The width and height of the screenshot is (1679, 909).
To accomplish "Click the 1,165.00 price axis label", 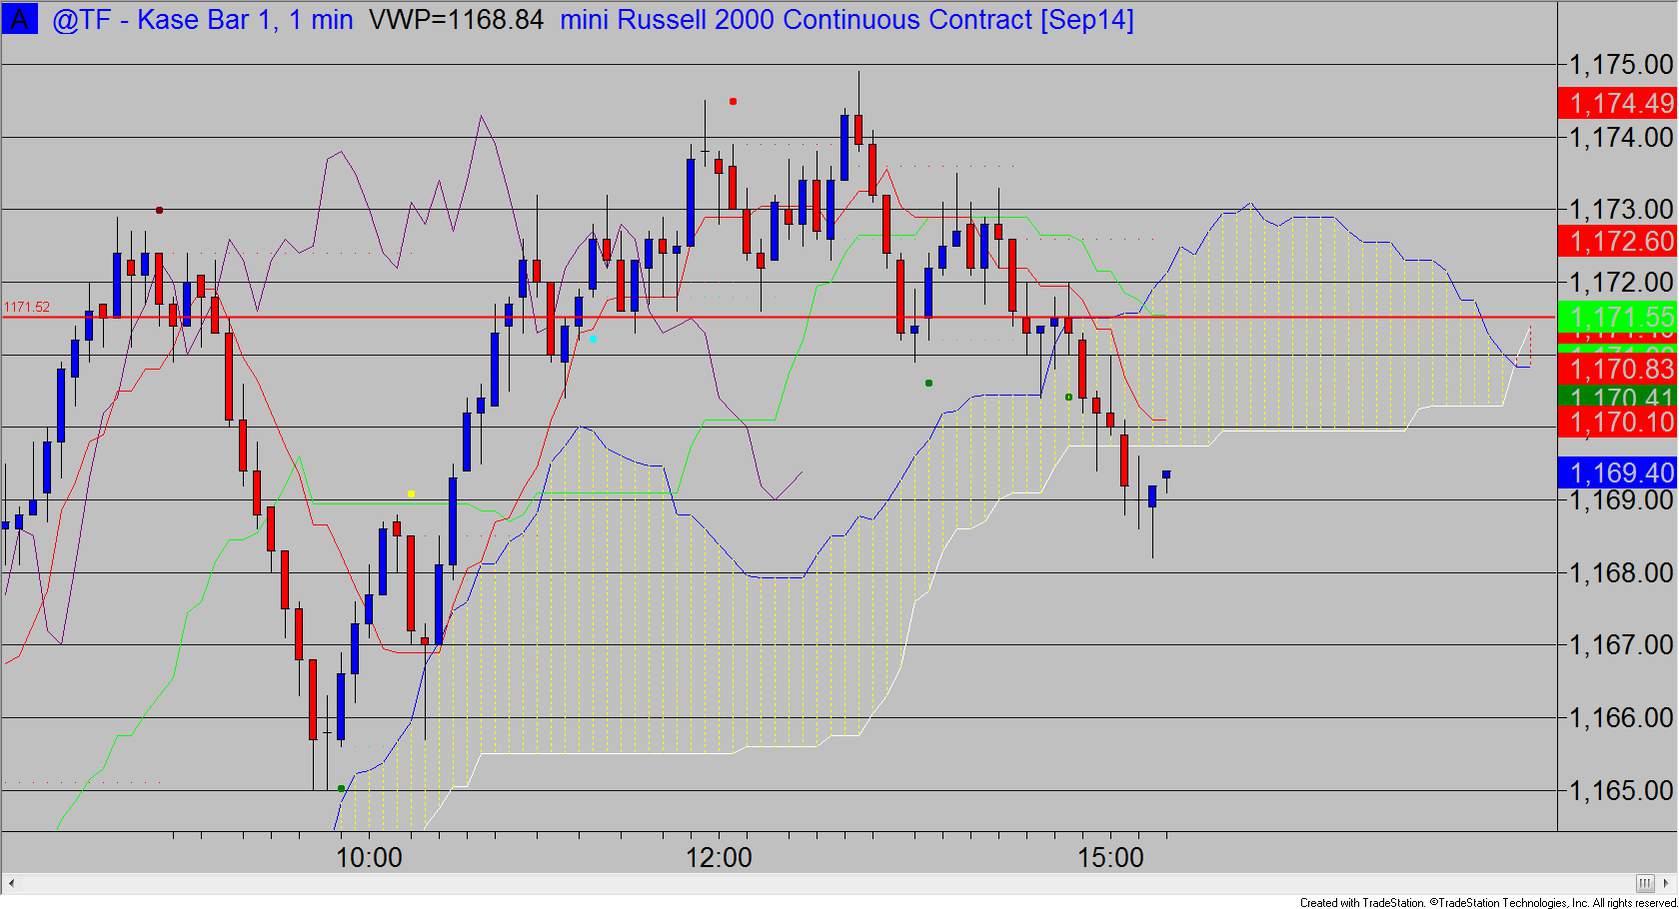I will (1621, 790).
